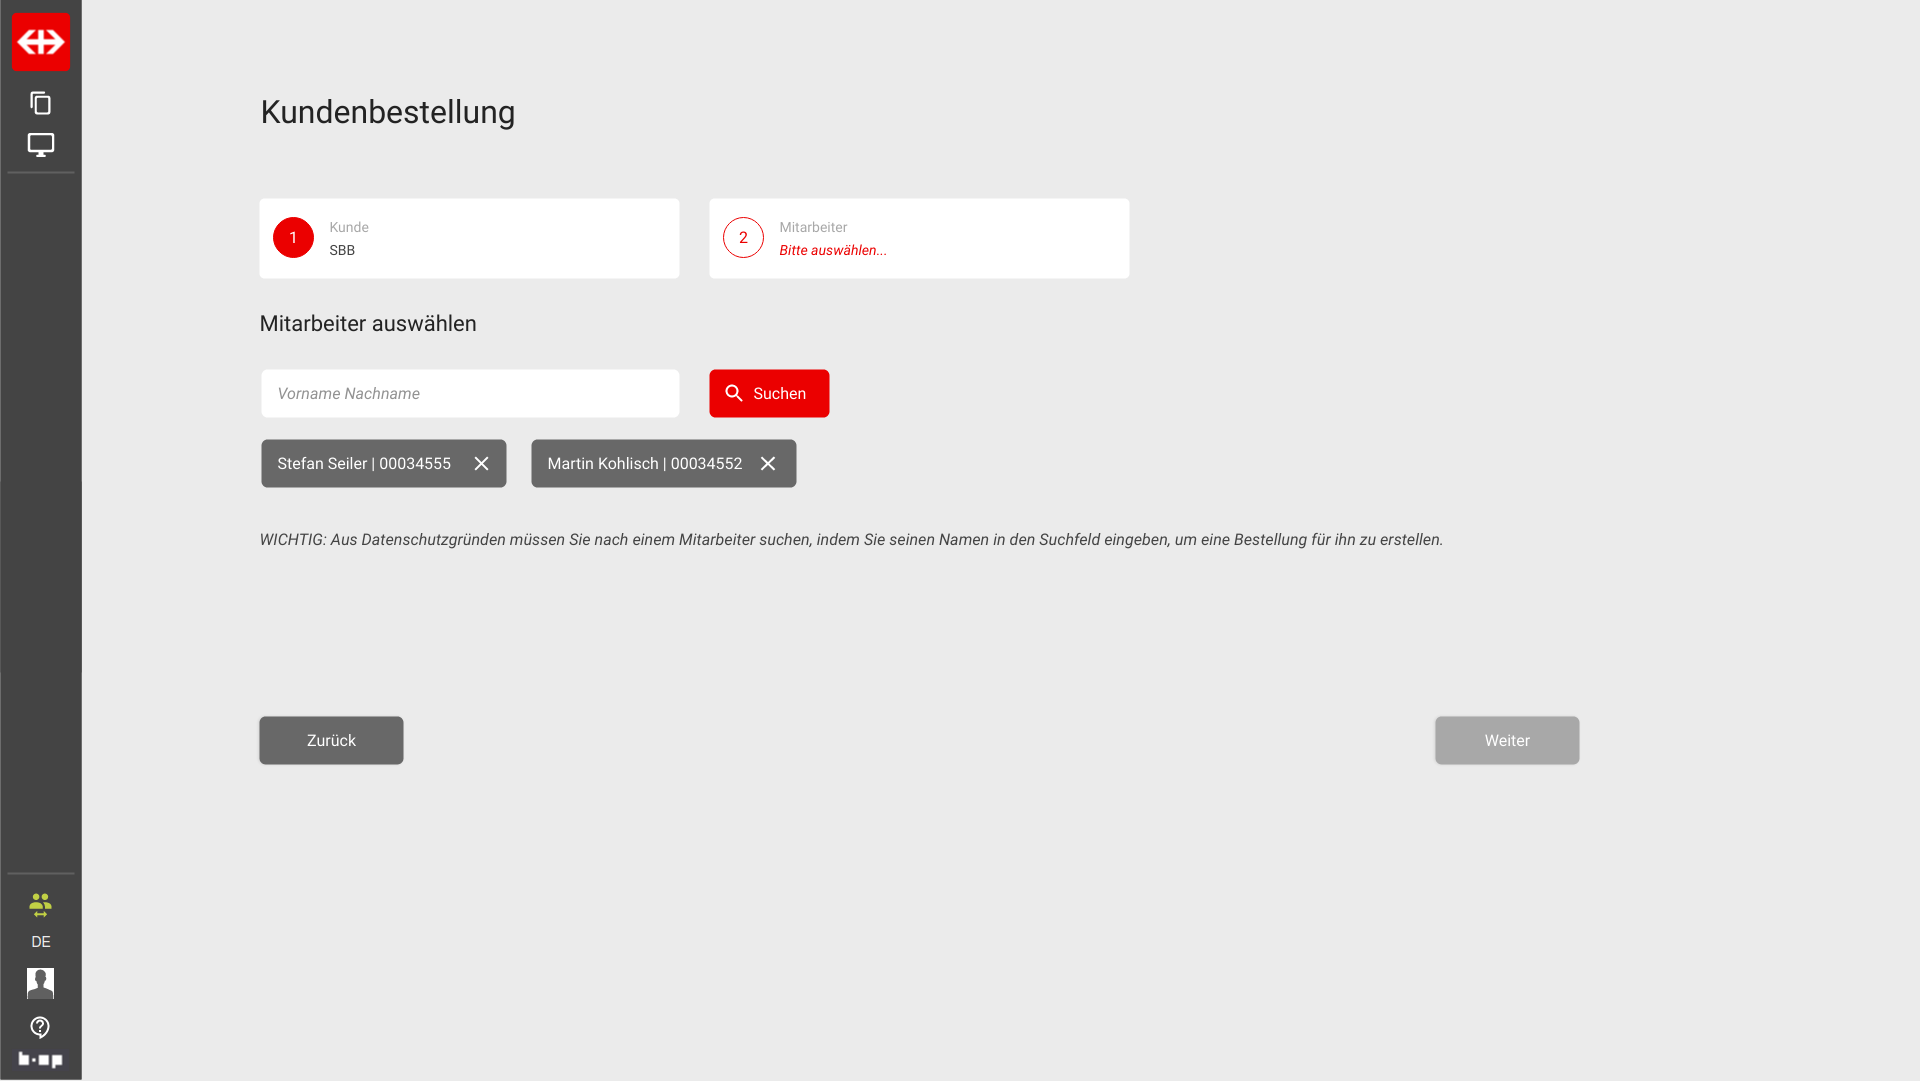1920x1081 pixels.
Task: Click the Stefan Seiler | 00034555 chip label
Action: click(364, 464)
